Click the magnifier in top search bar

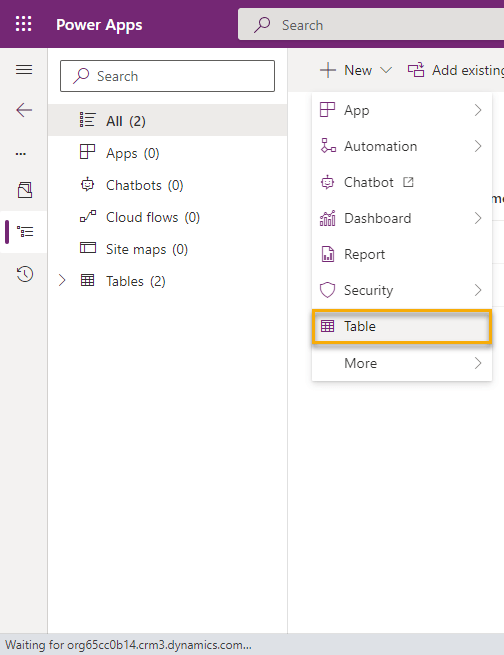pos(262,25)
